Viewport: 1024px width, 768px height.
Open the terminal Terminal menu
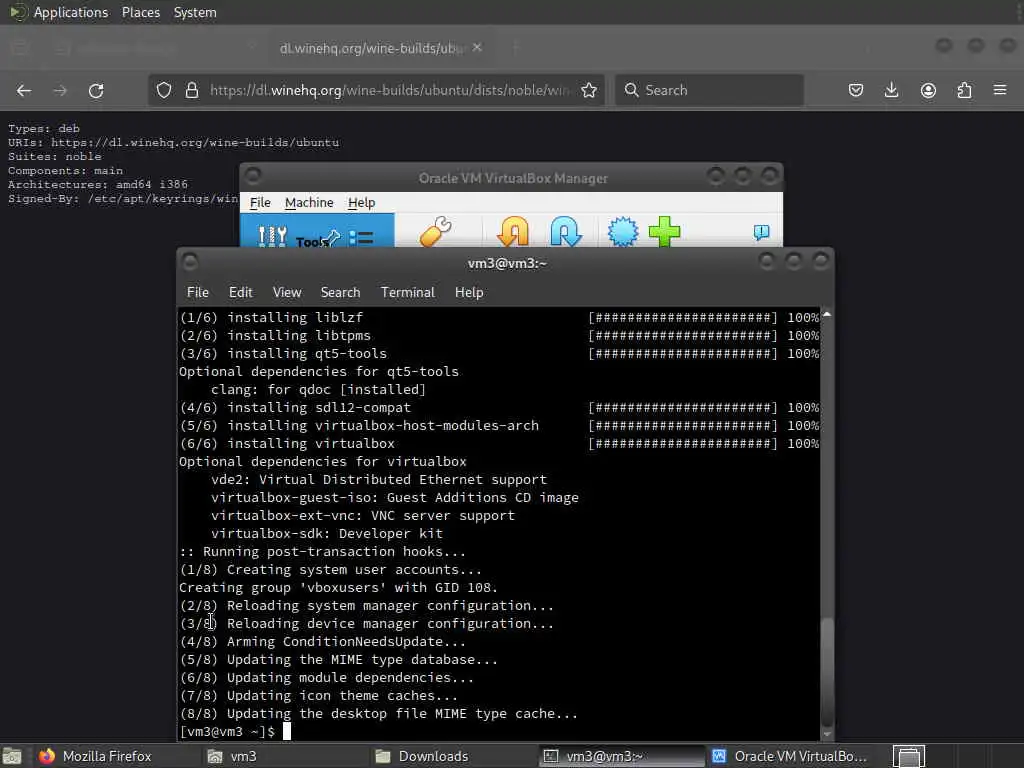(408, 293)
